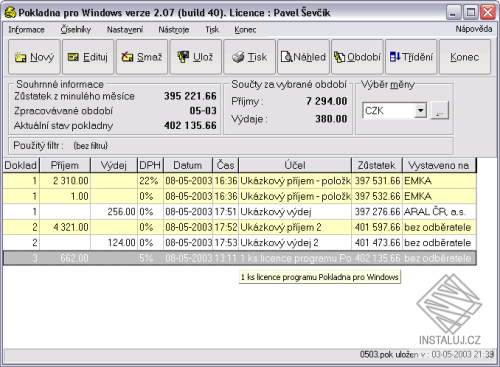Image resolution: width=500 pixels, height=367 pixels.
Task: Select the Ukázkový výdej 2 purpose cell
Action: pyautogui.click(x=295, y=243)
